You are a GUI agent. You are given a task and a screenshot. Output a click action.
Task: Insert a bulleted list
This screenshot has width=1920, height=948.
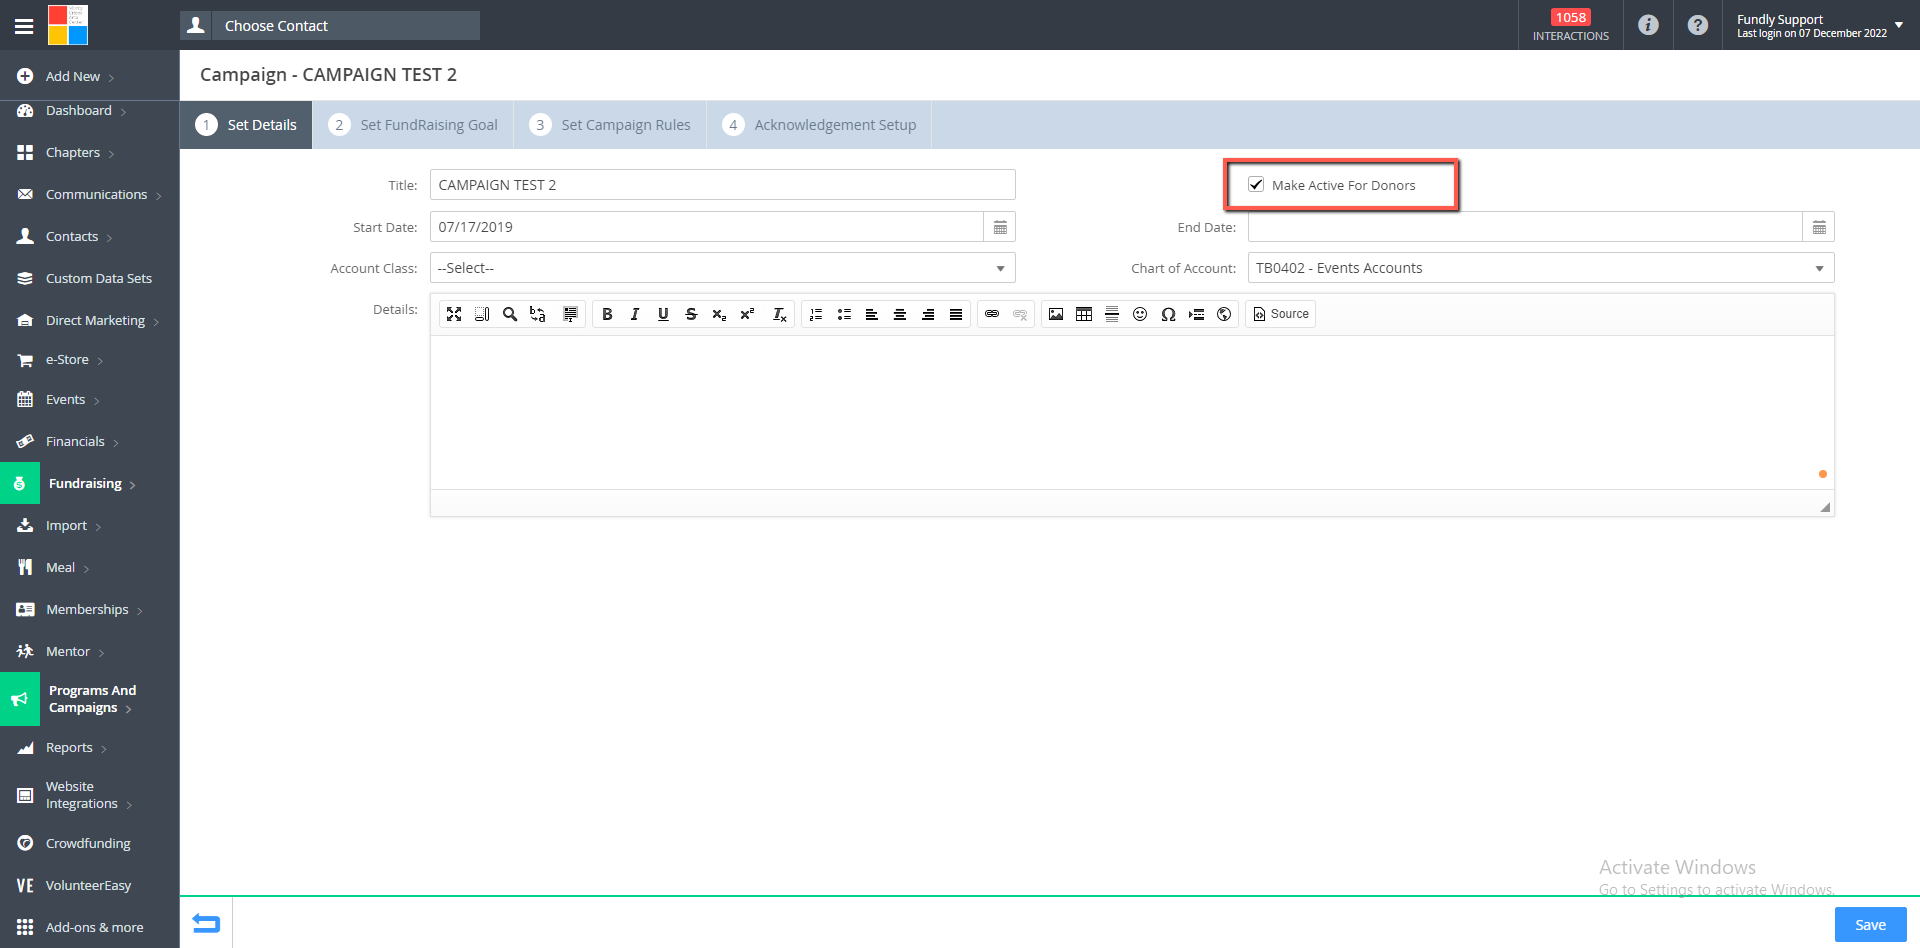[x=844, y=314]
